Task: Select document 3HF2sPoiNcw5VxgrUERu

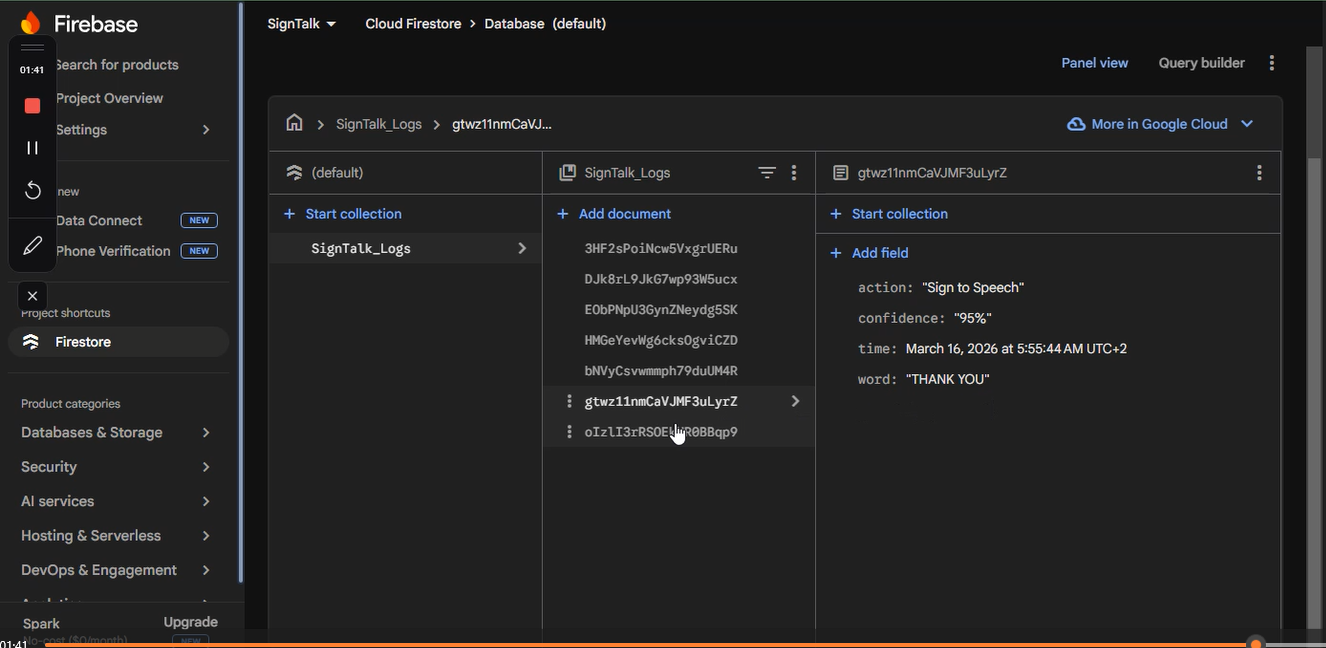Action: [x=660, y=248]
